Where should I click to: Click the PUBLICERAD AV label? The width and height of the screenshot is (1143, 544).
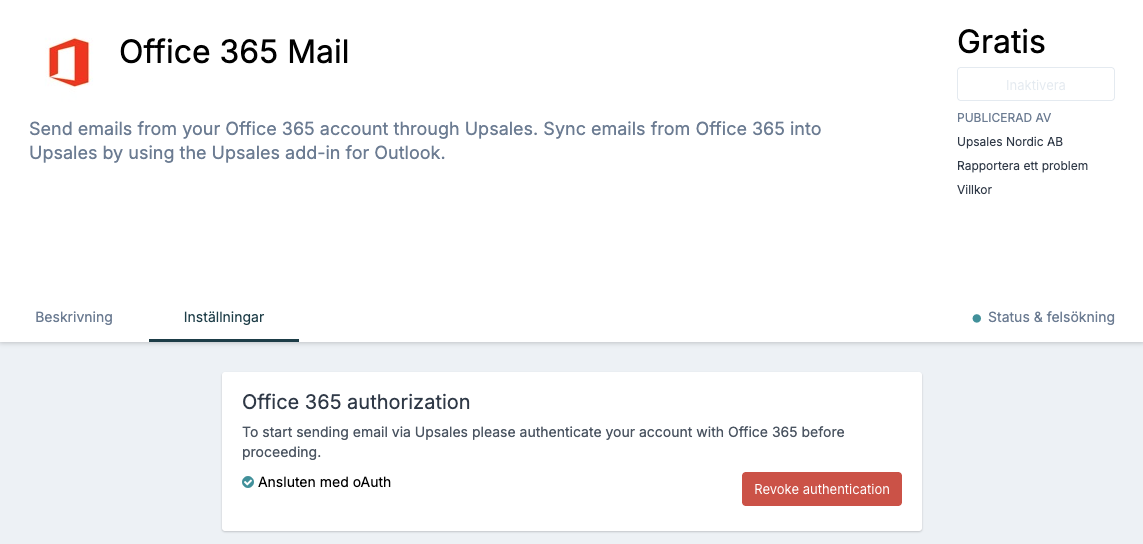[x=1004, y=117]
